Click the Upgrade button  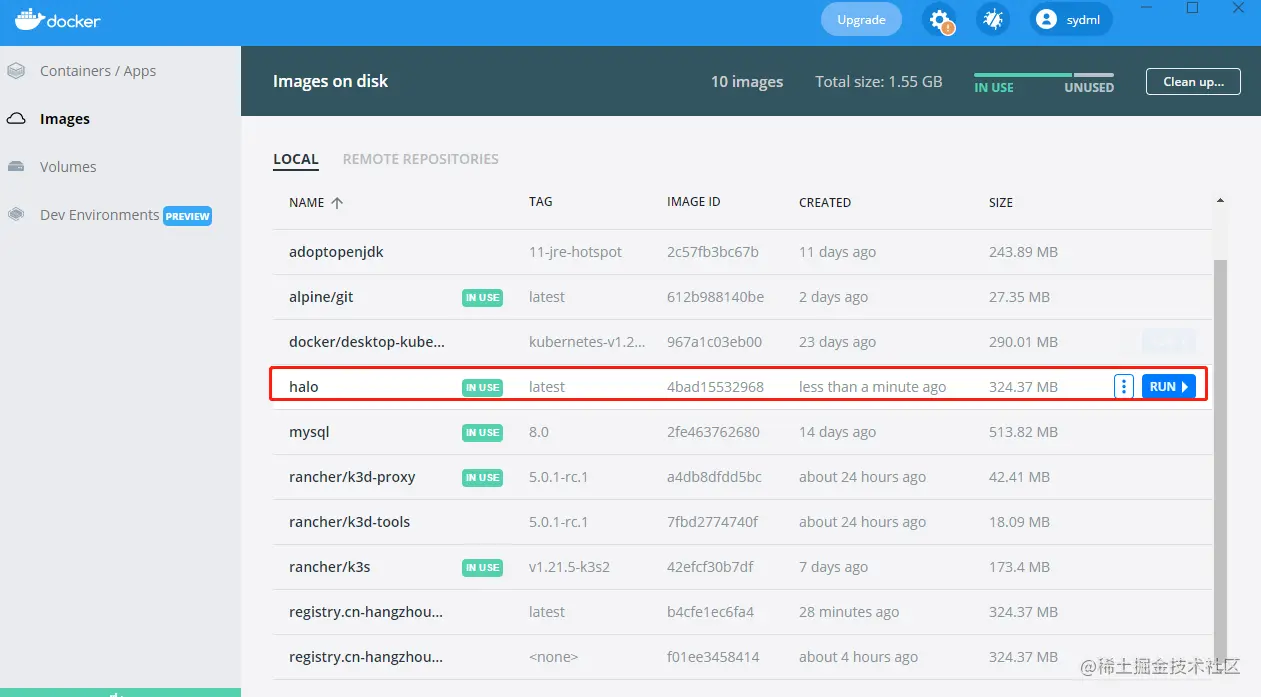tap(861, 19)
